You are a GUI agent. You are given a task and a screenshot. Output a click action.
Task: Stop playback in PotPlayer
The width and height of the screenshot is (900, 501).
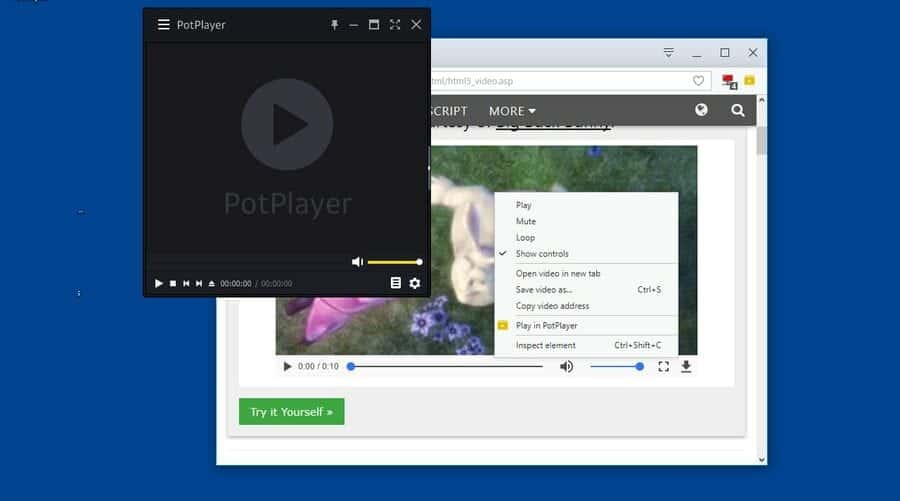click(x=173, y=283)
